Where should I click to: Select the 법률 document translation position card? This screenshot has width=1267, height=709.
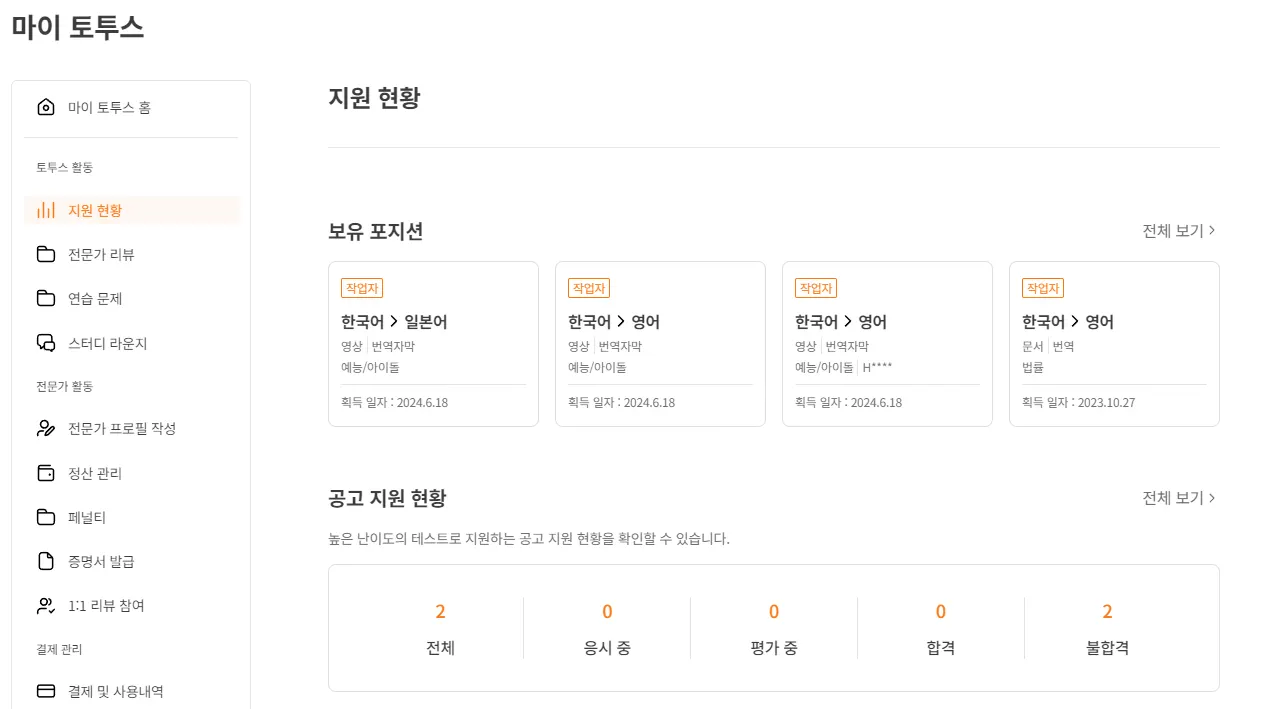tap(1114, 344)
